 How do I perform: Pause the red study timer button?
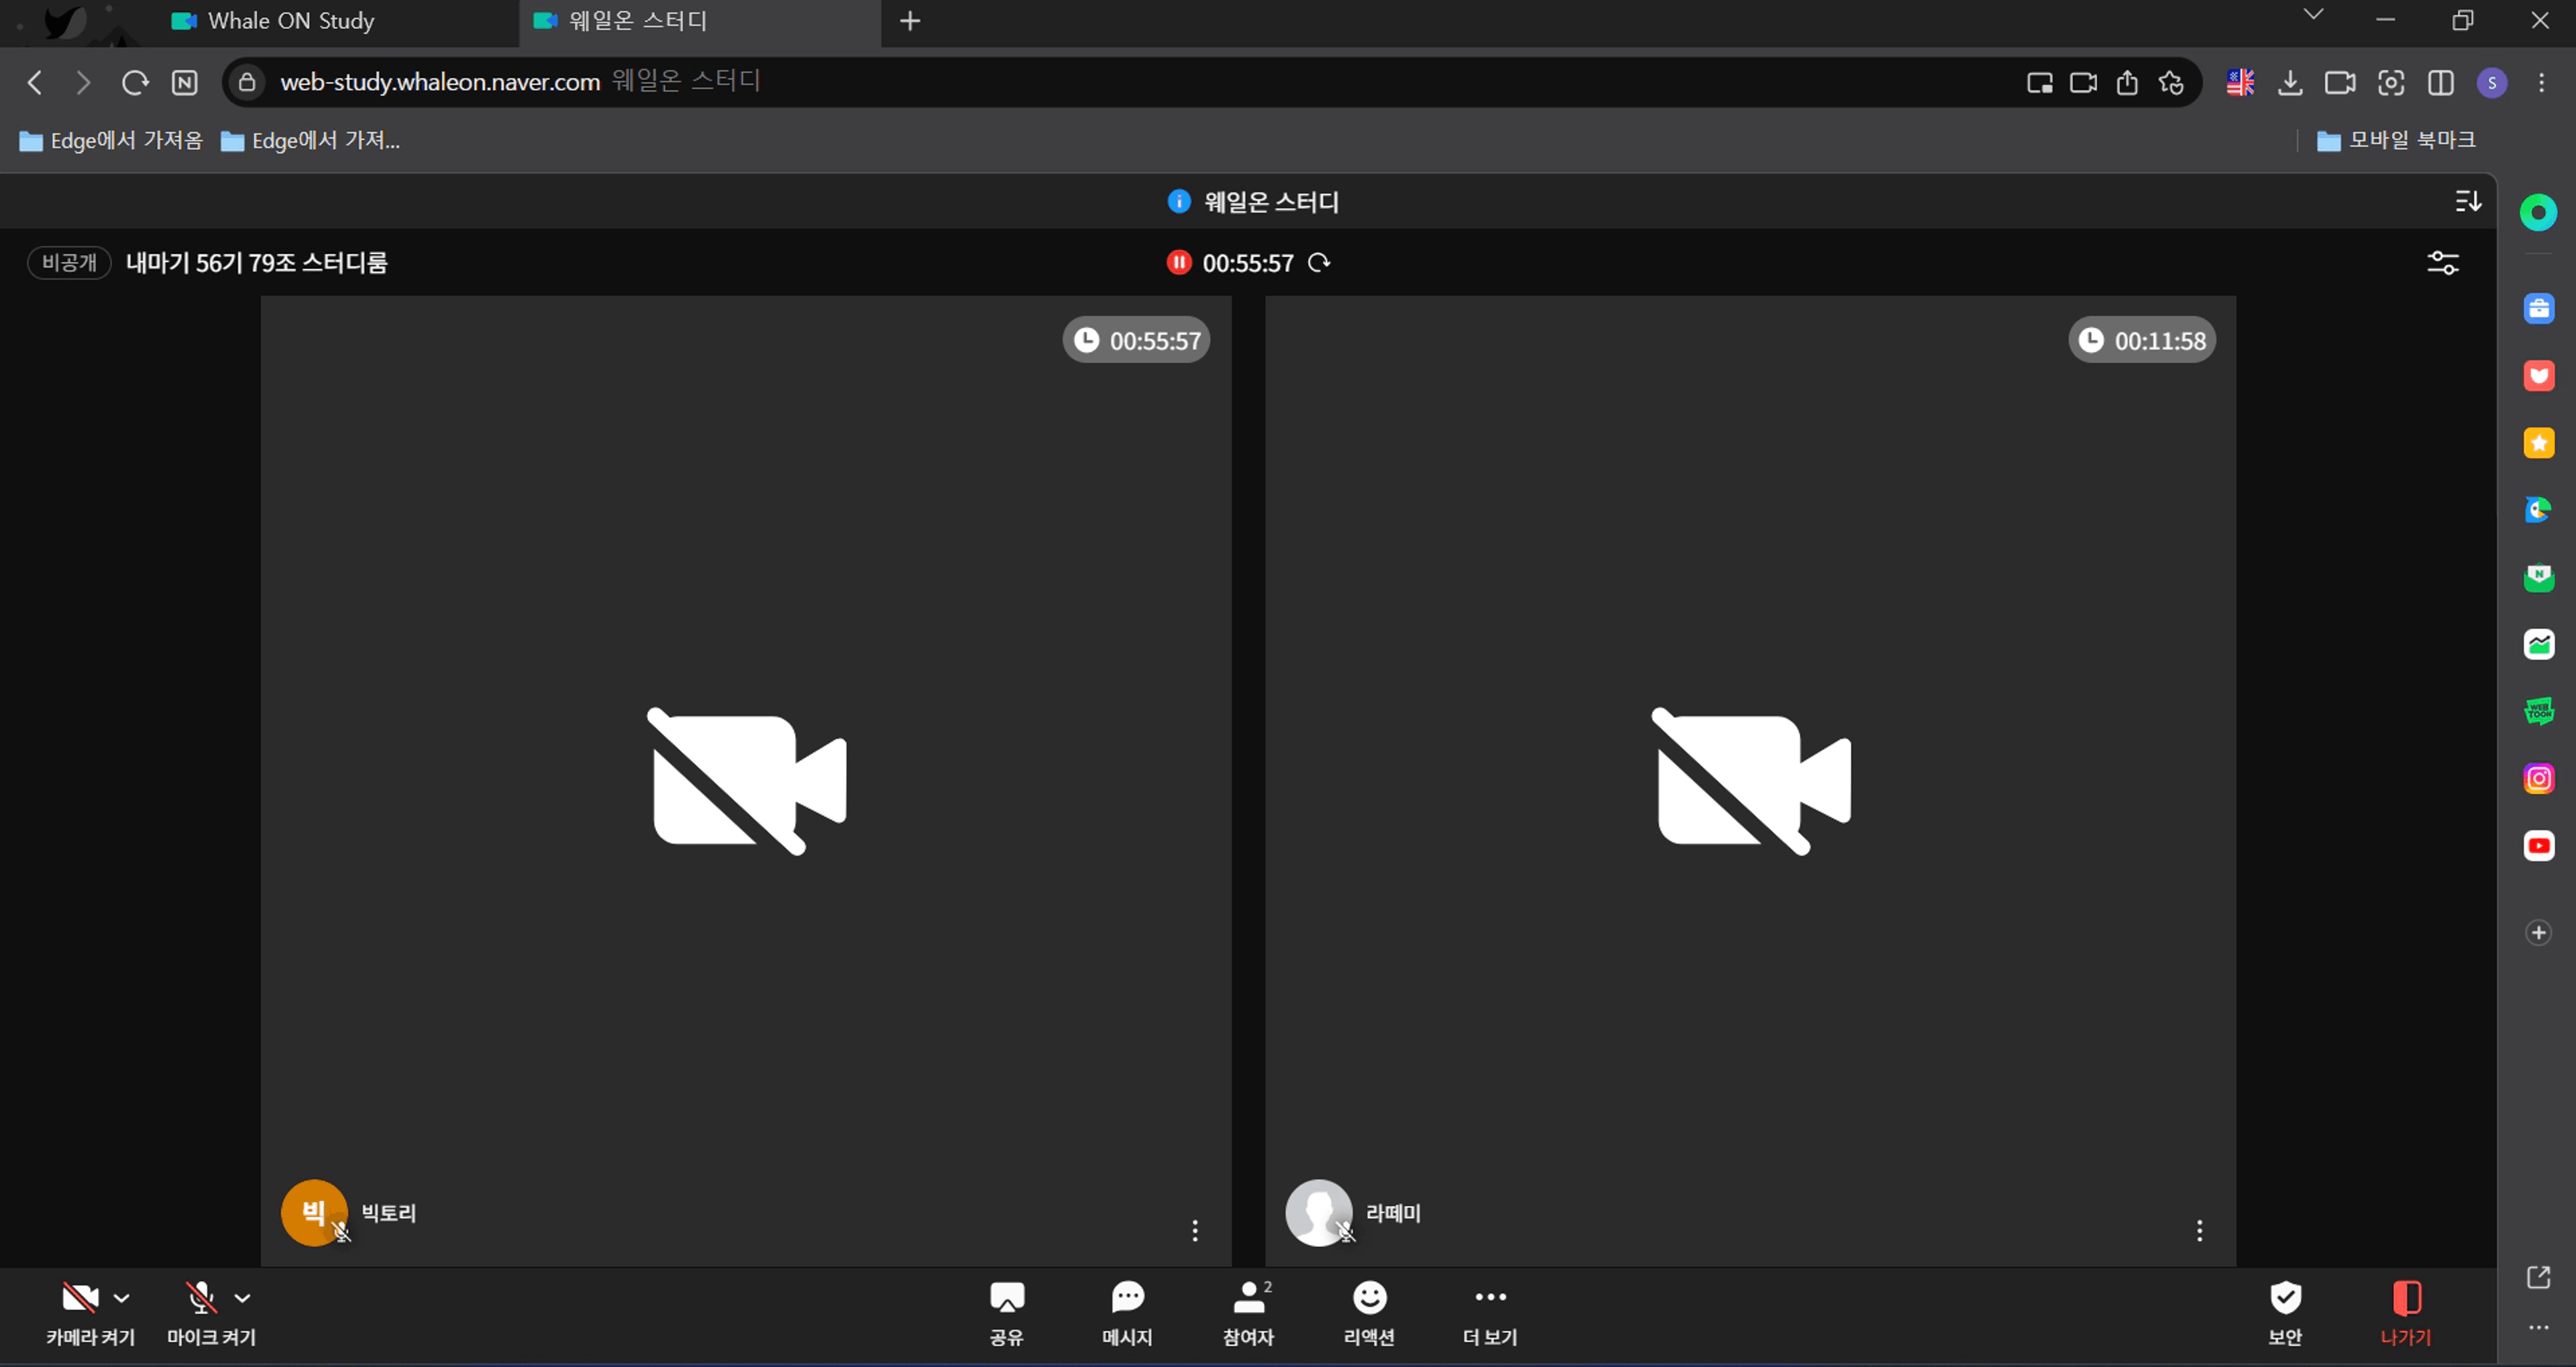pos(1179,263)
